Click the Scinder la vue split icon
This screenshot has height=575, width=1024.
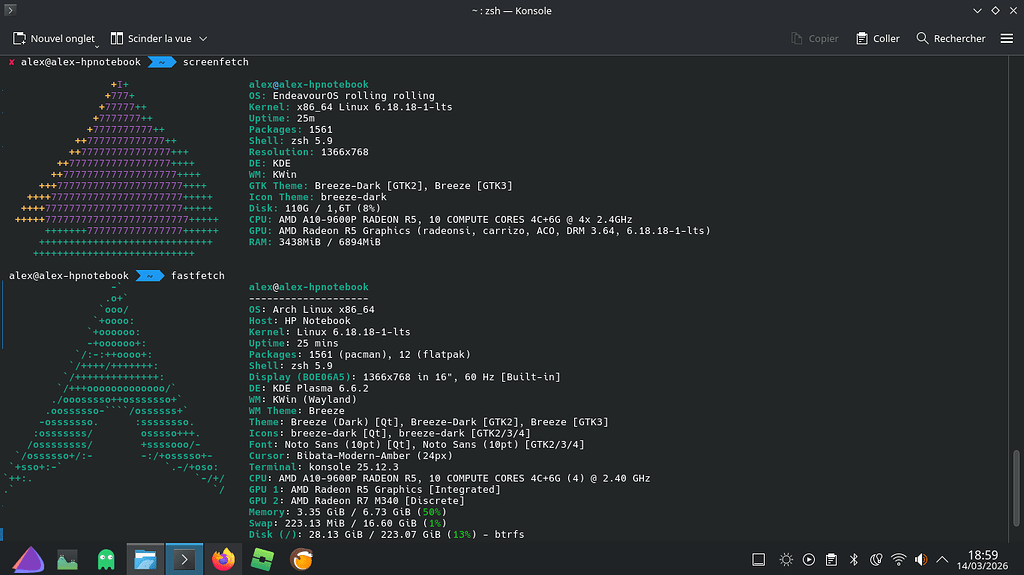click(x=117, y=39)
